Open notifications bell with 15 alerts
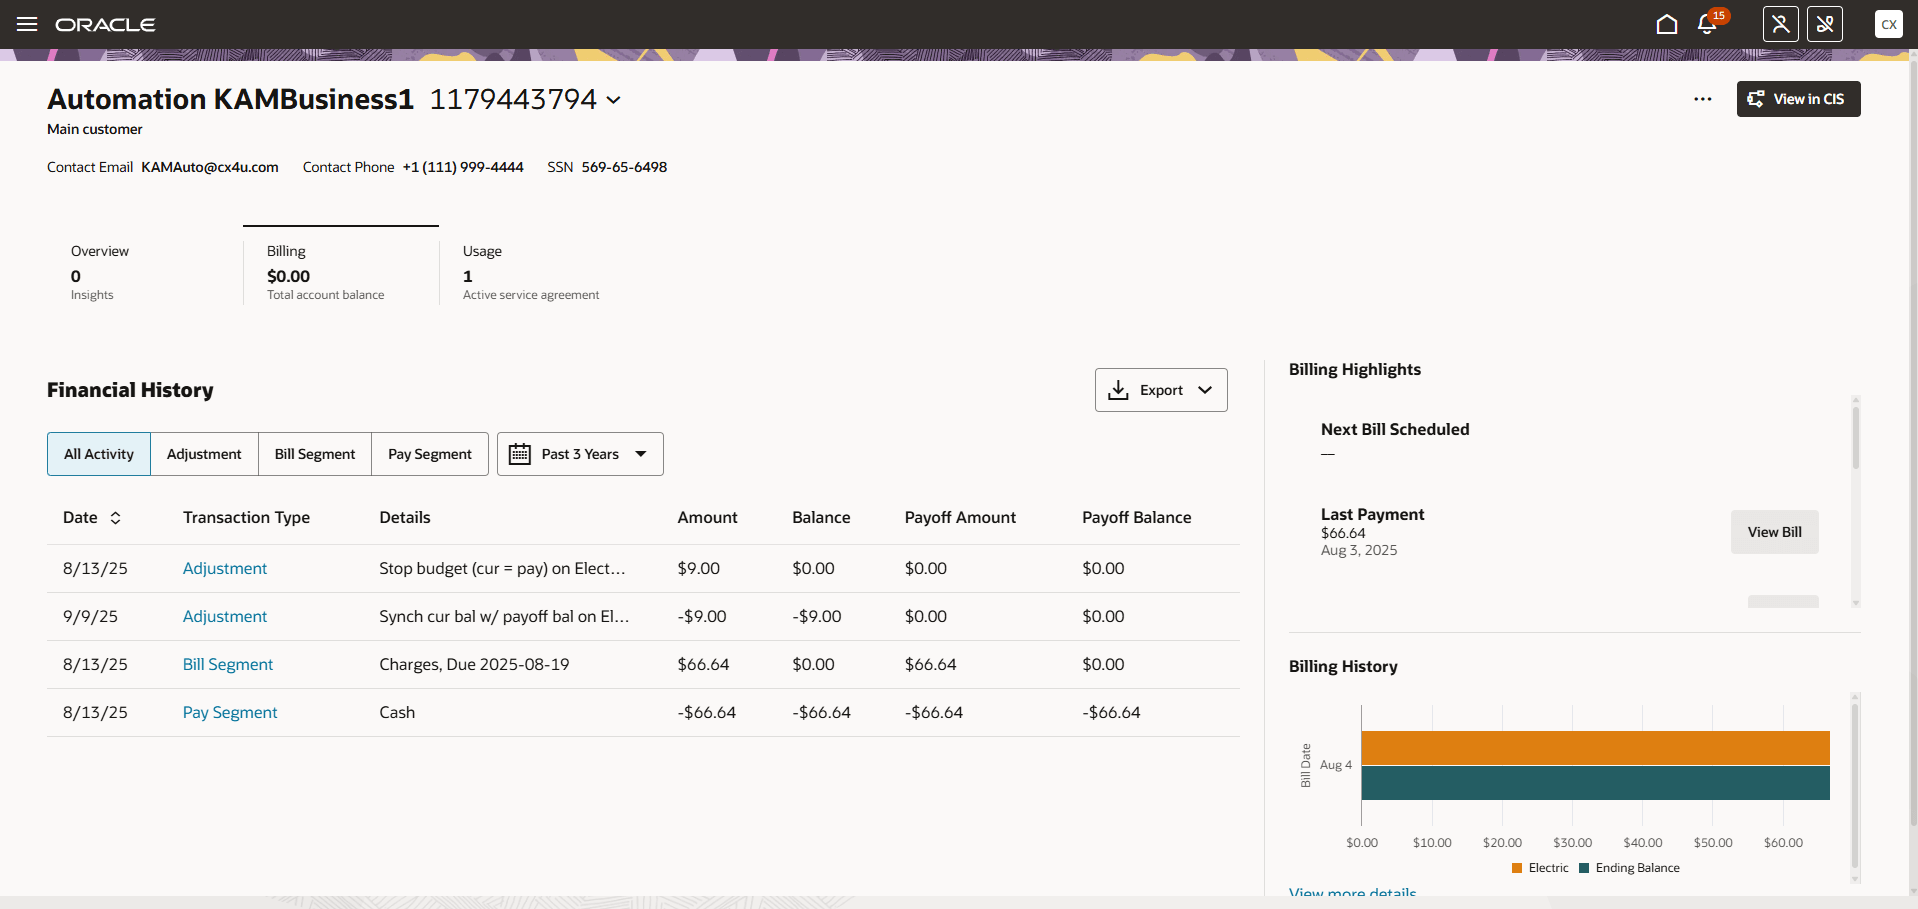 click(x=1706, y=23)
